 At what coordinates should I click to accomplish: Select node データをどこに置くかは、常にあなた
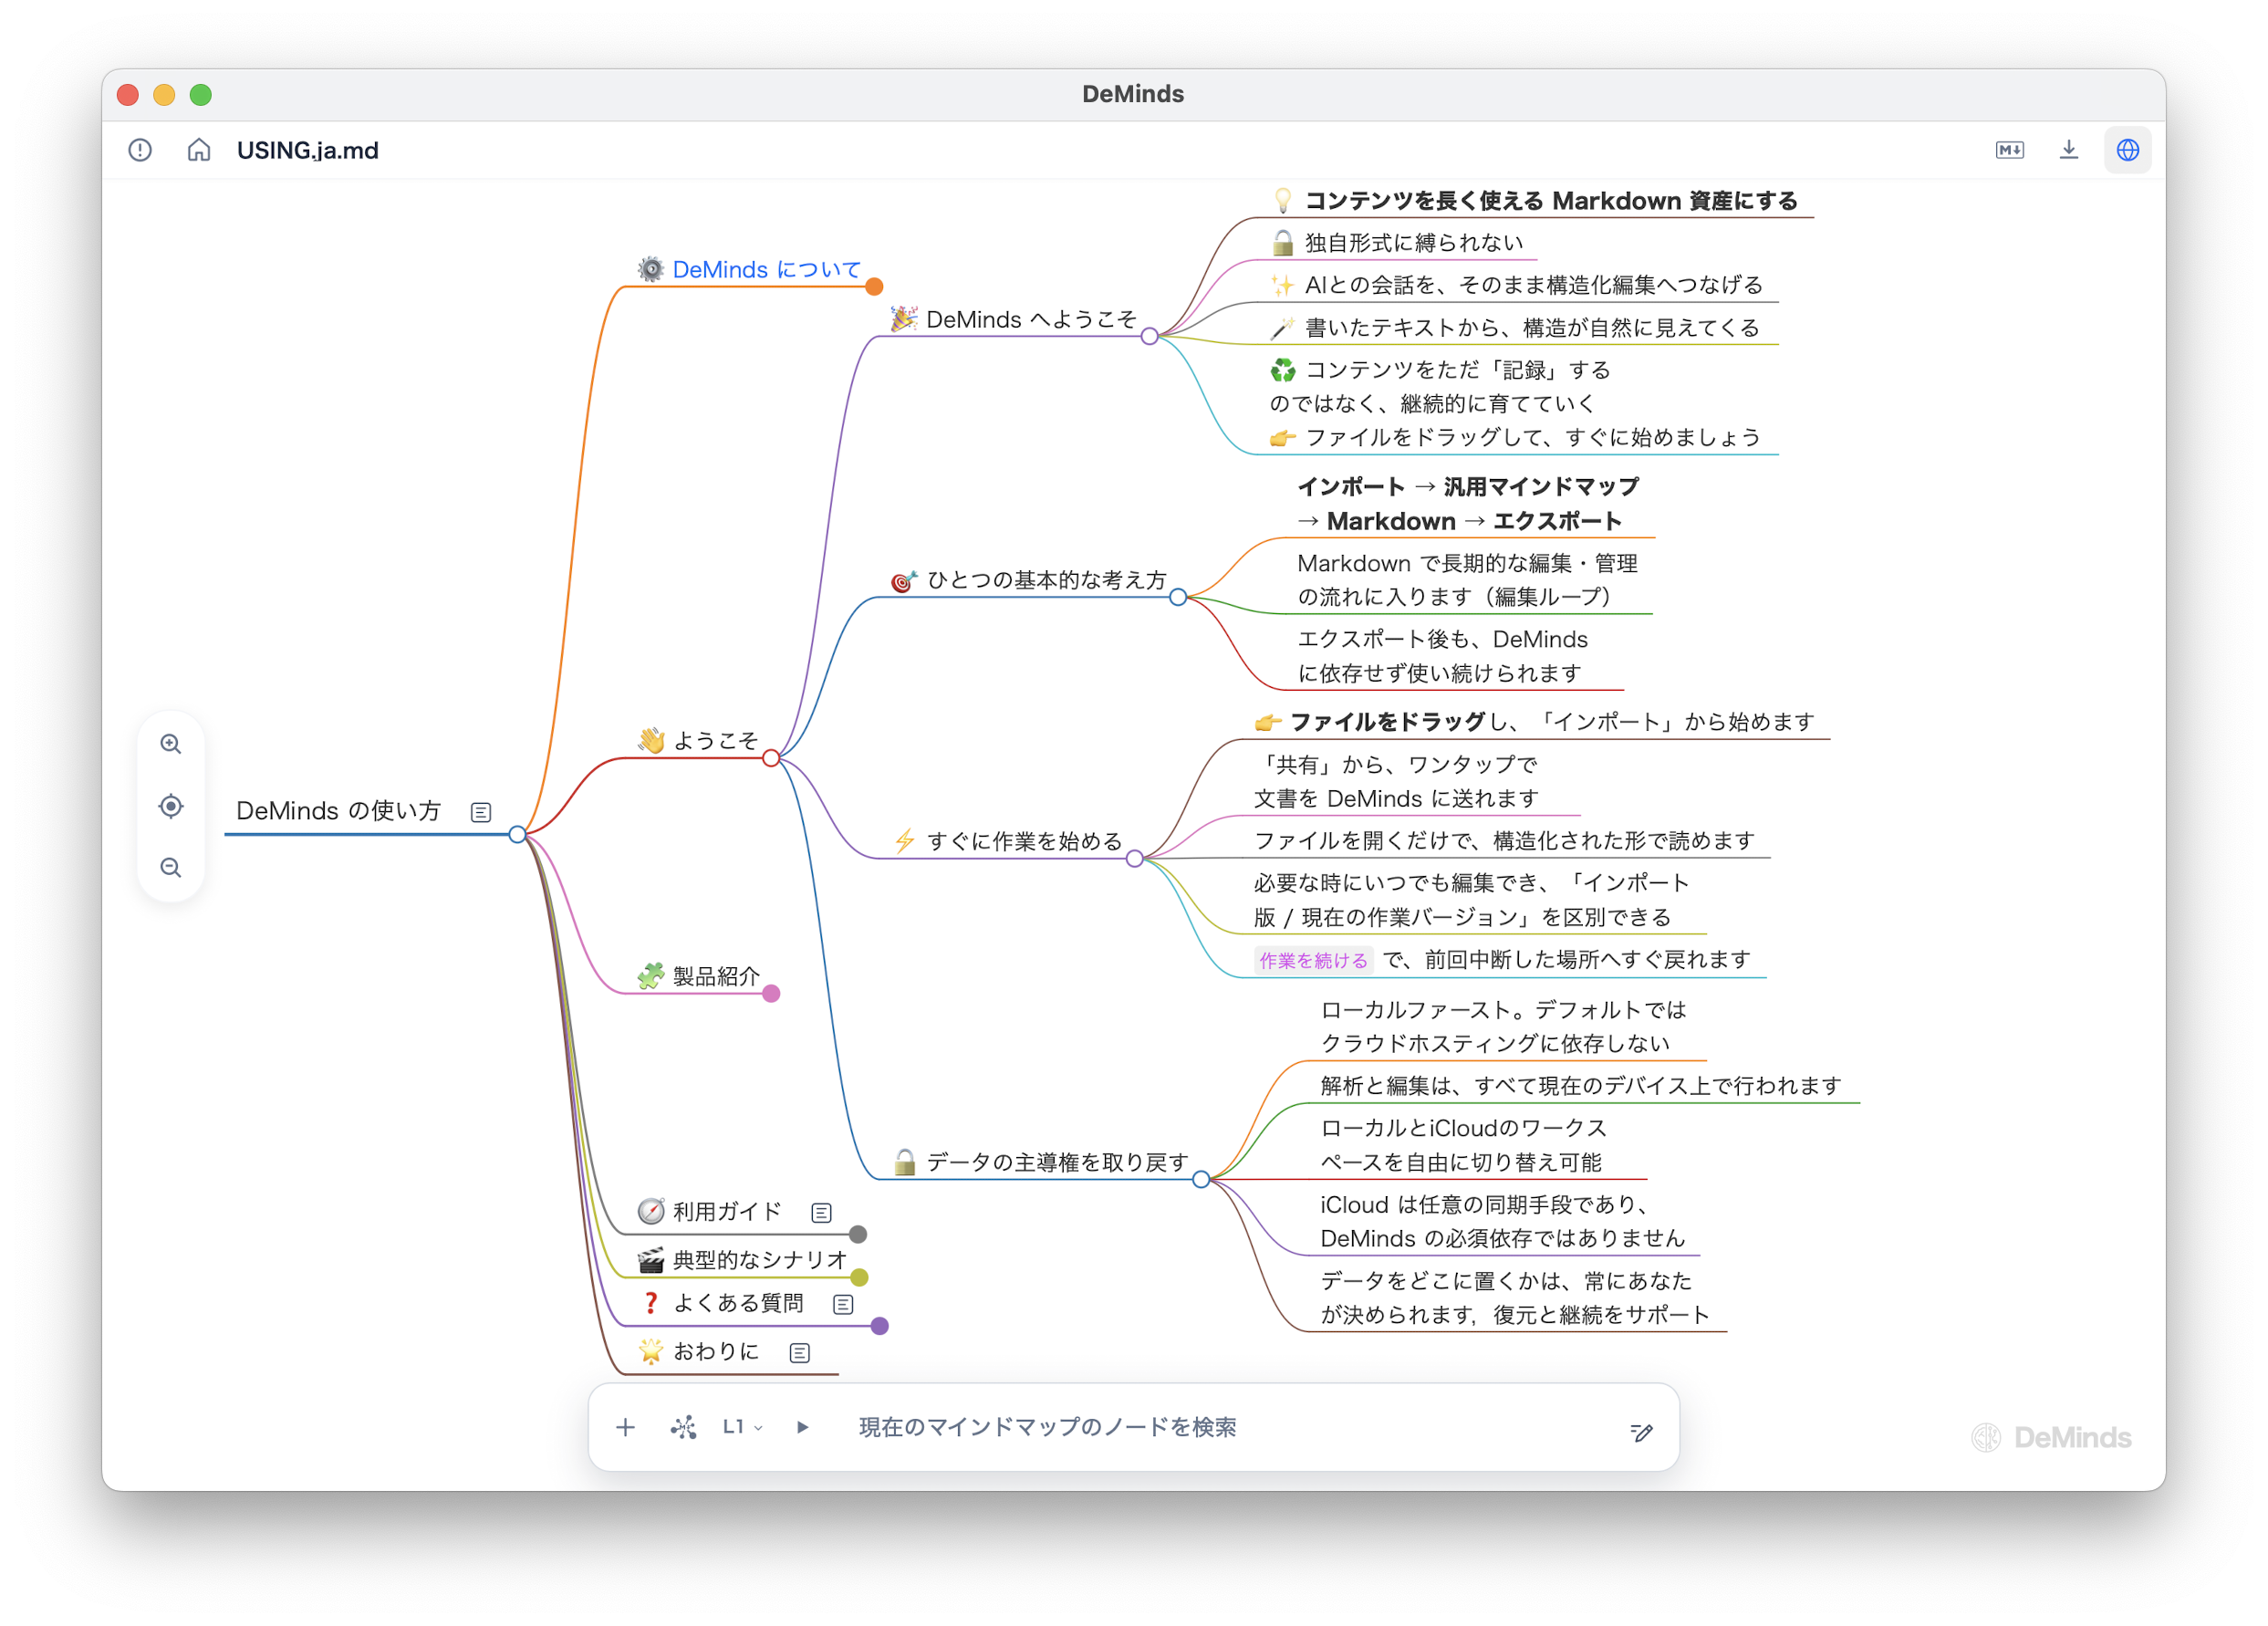tap(1515, 1298)
